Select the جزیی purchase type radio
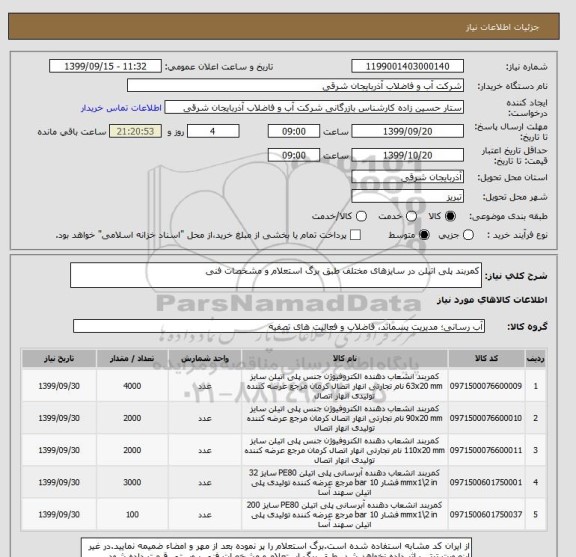The image size is (576, 557). [468, 235]
